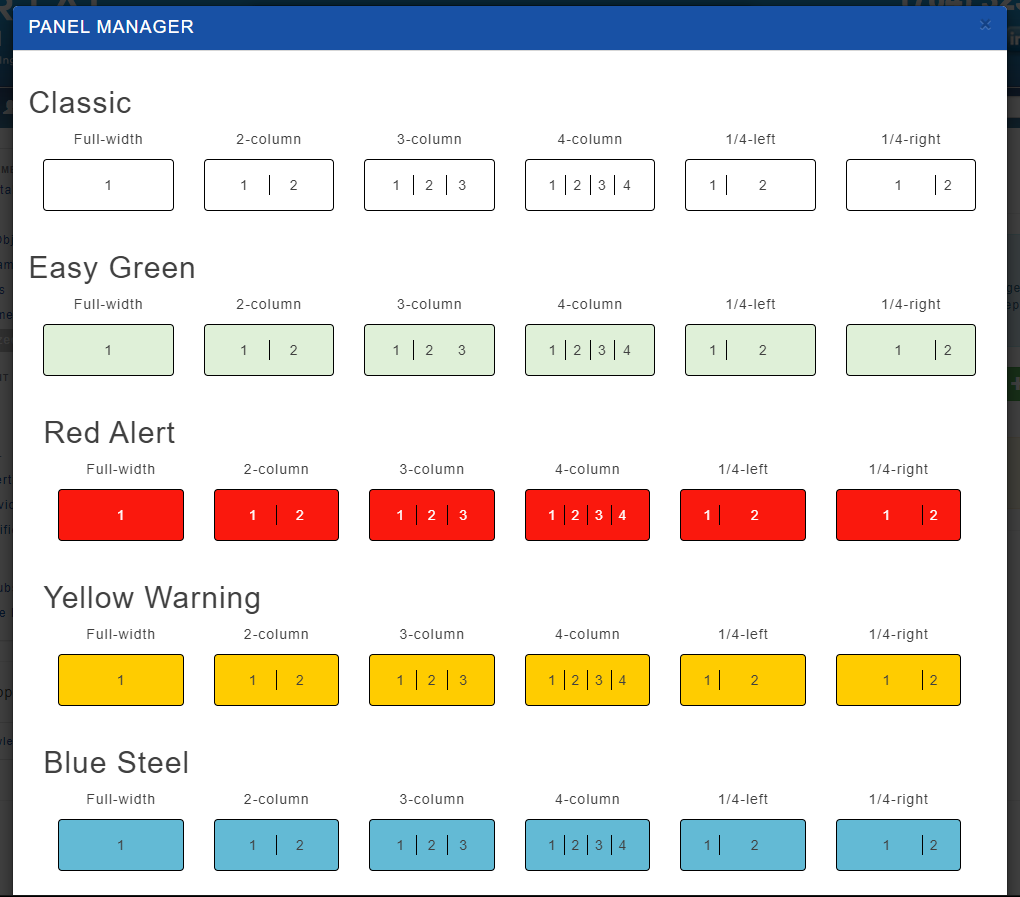Choose Easy Green 3-column layout
The width and height of the screenshot is (1020, 897).
[429, 350]
